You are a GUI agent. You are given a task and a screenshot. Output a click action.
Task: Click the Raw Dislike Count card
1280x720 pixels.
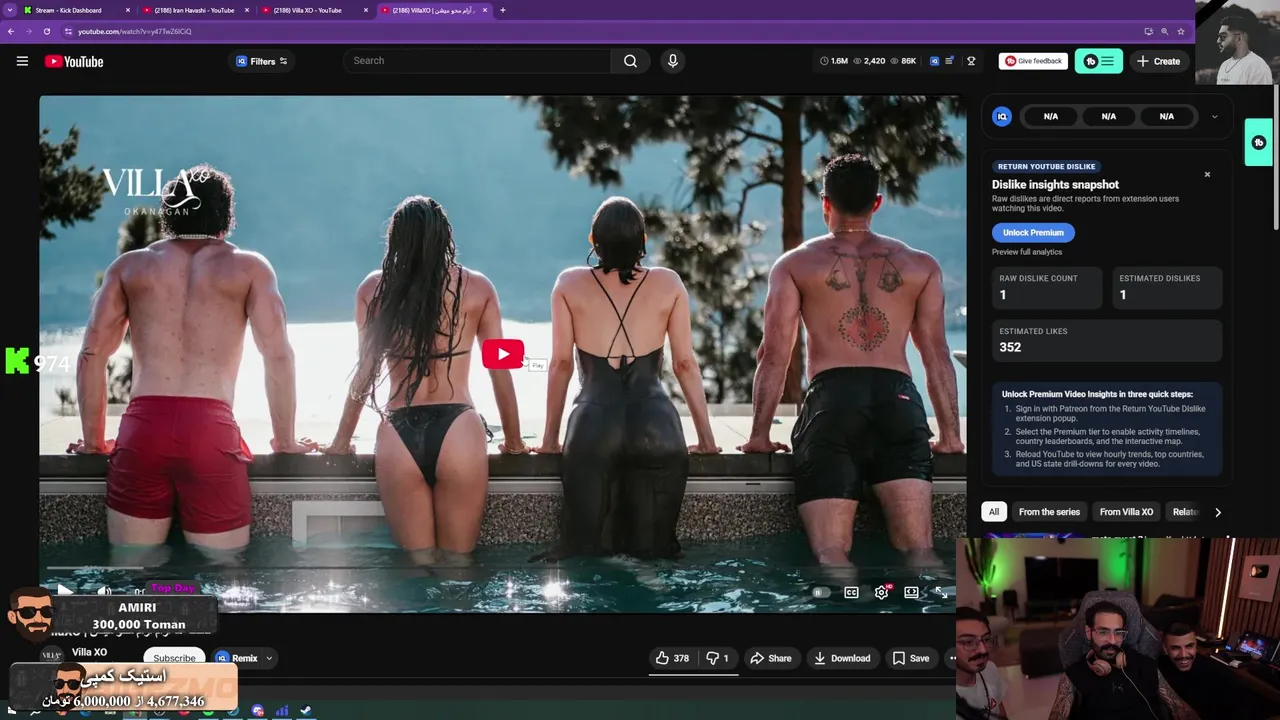[1046, 287]
